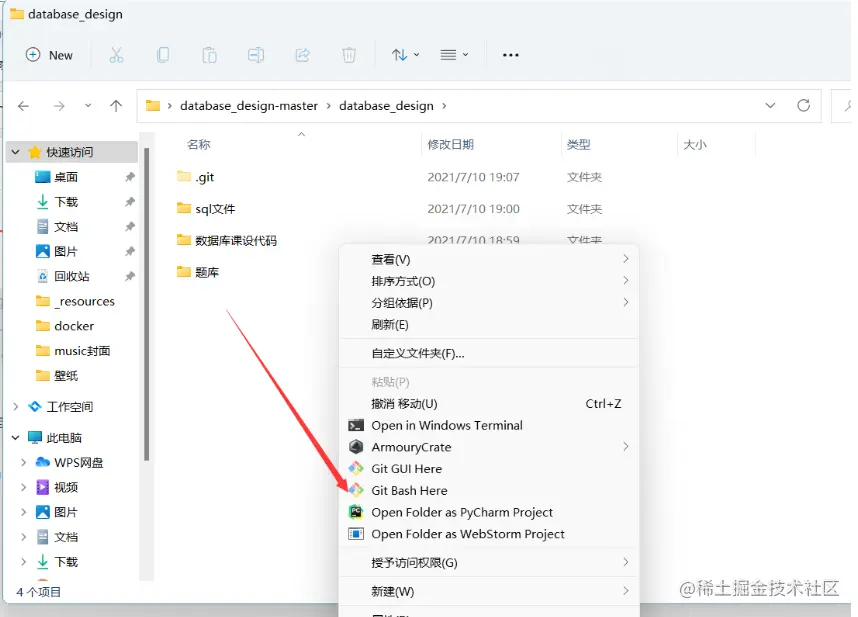Go forward with the right arrow
Viewport: 858px width, 617px height.
click(59, 106)
